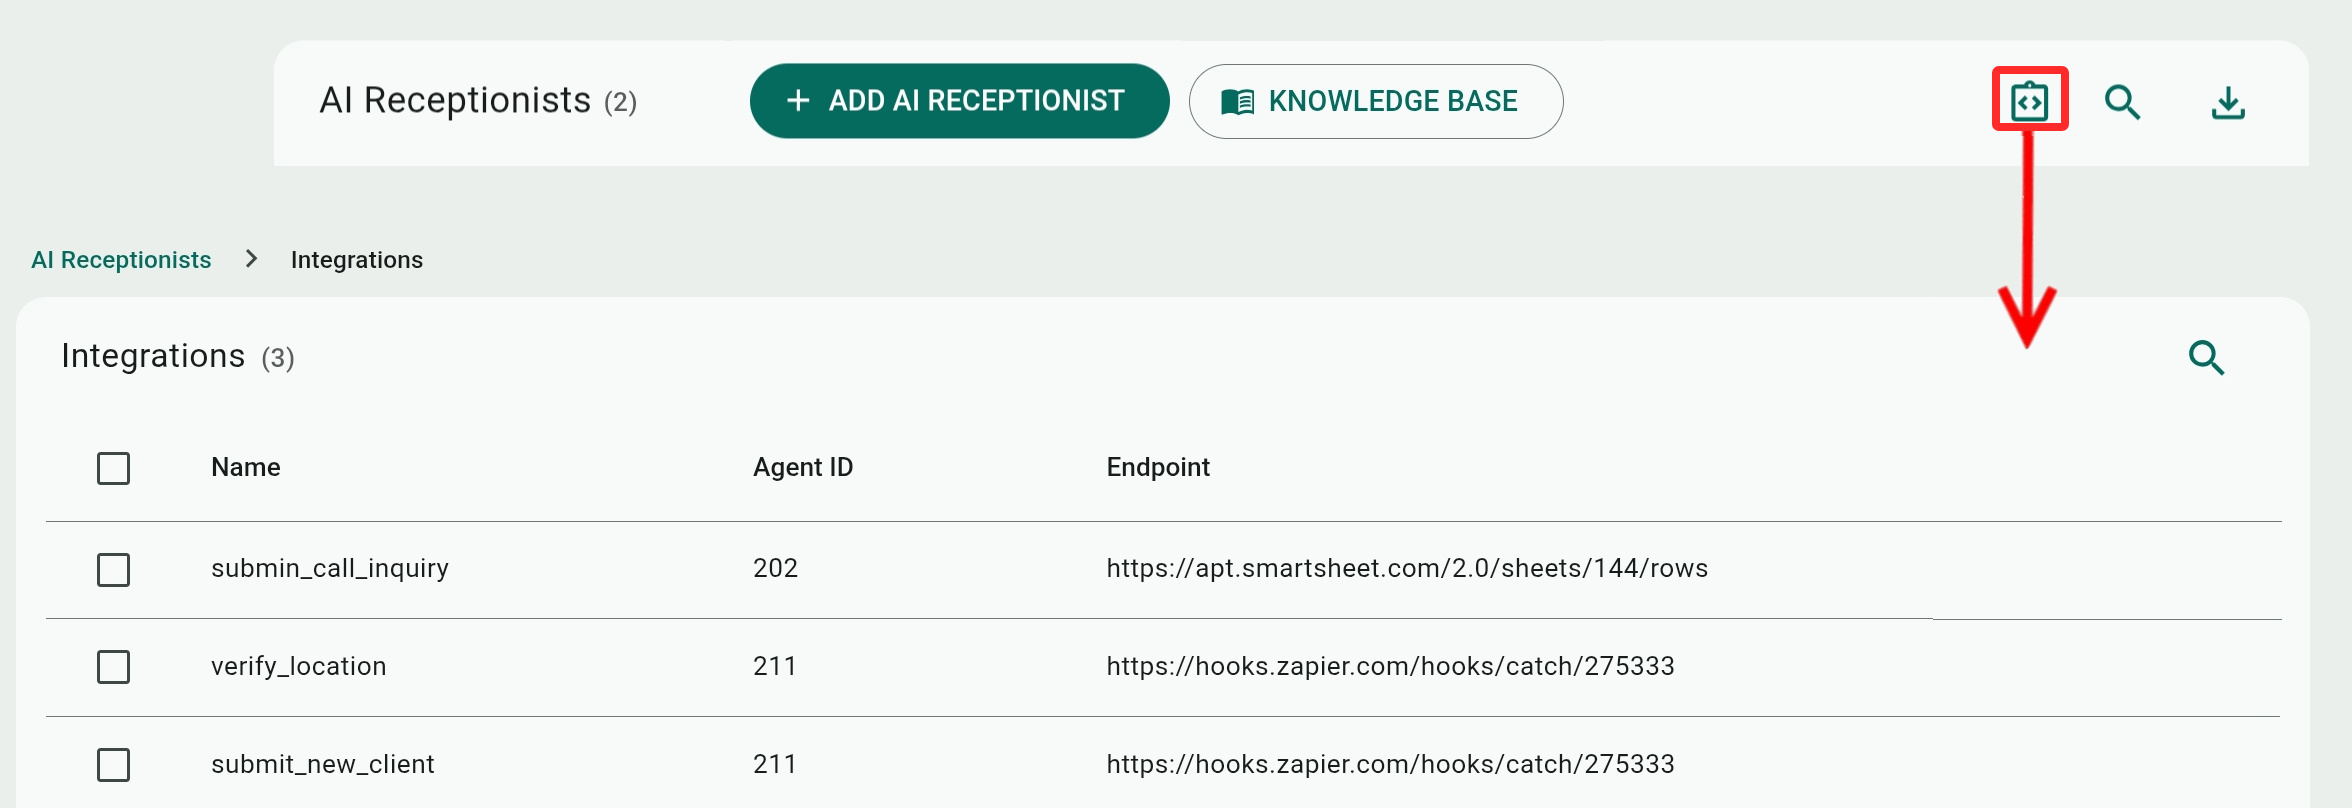Click the Agent ID column header

[803, 467]
